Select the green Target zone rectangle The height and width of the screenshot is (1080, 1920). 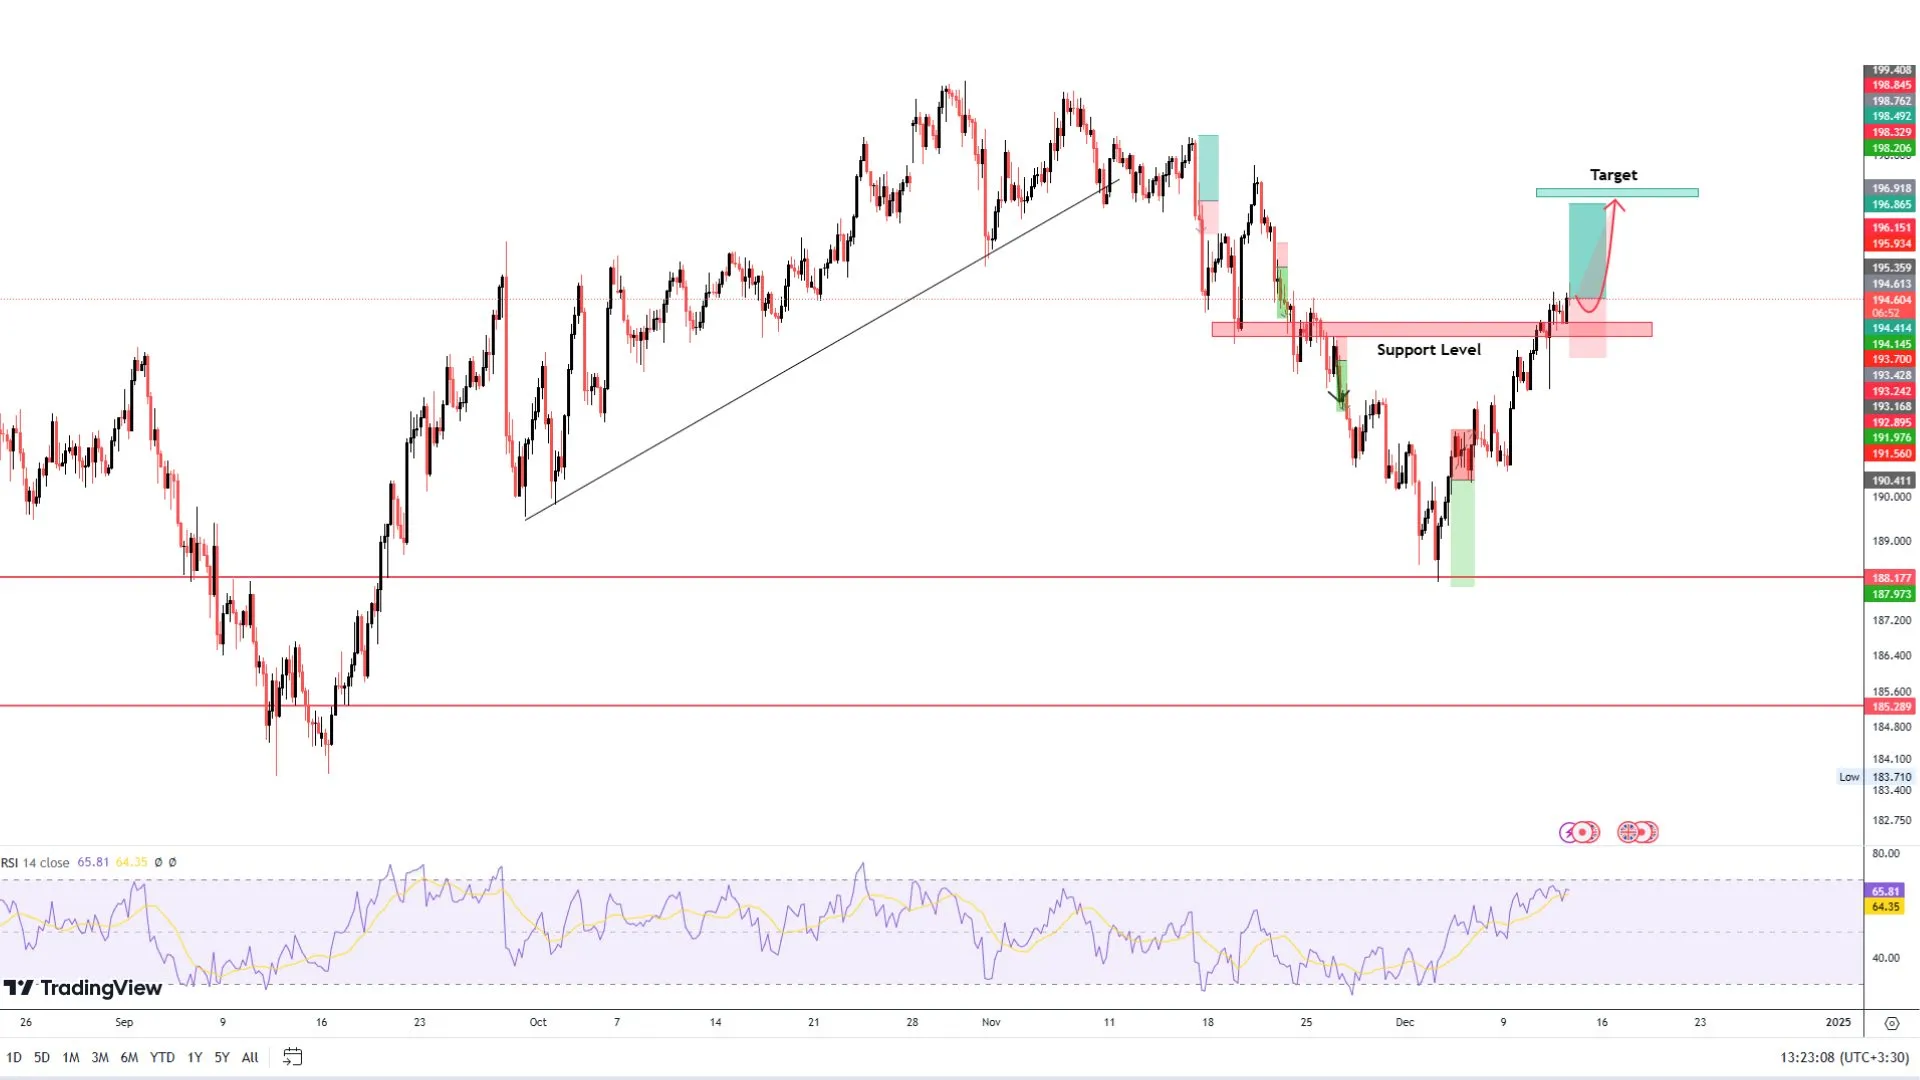pos(1617,192)
